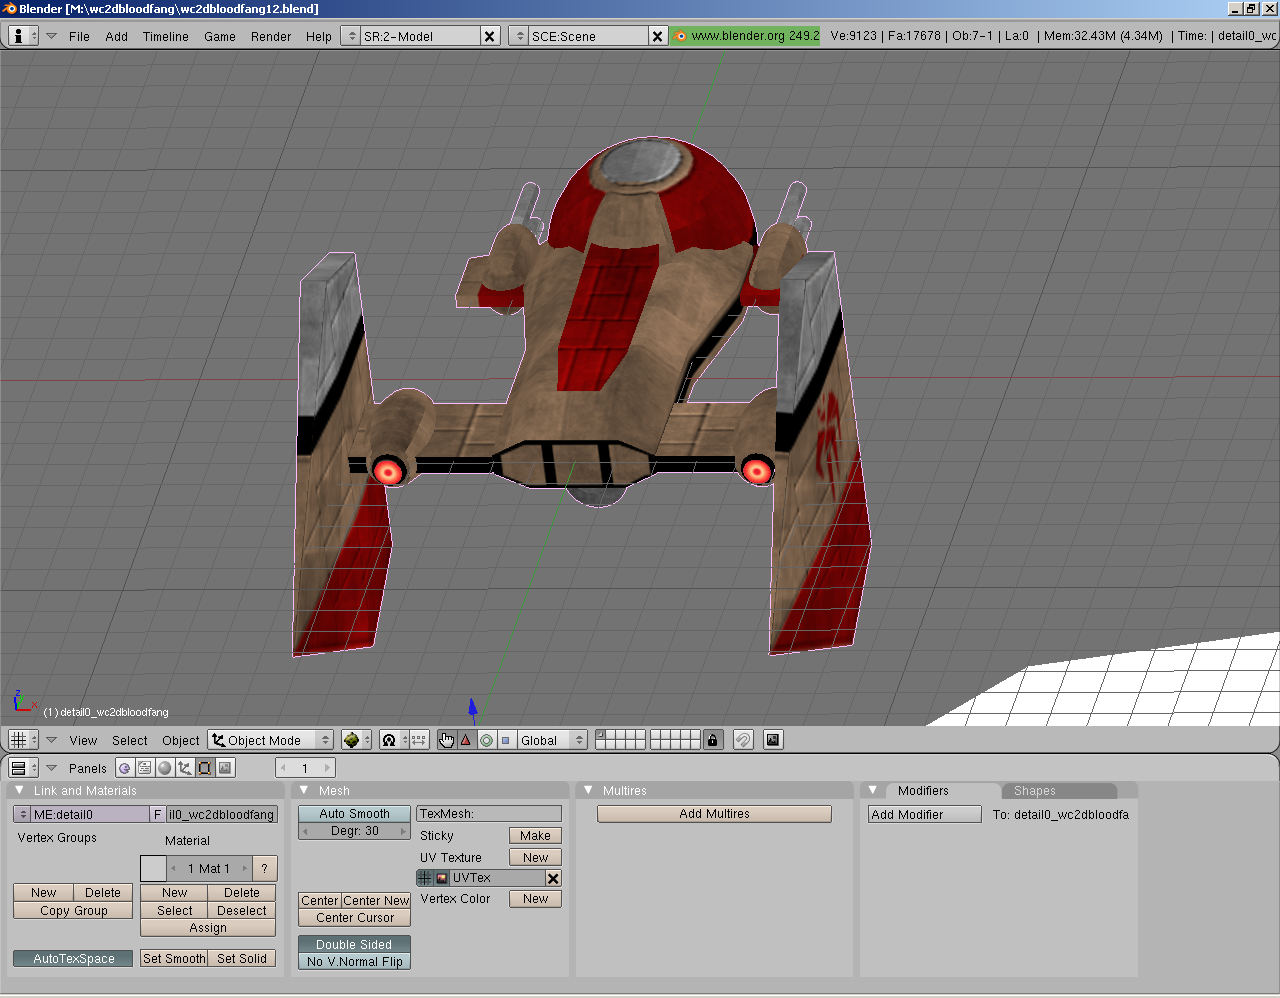This screenshot has height=998, width=1280.
Task: Click the Add Modifier button
Action: click(924, 814)
